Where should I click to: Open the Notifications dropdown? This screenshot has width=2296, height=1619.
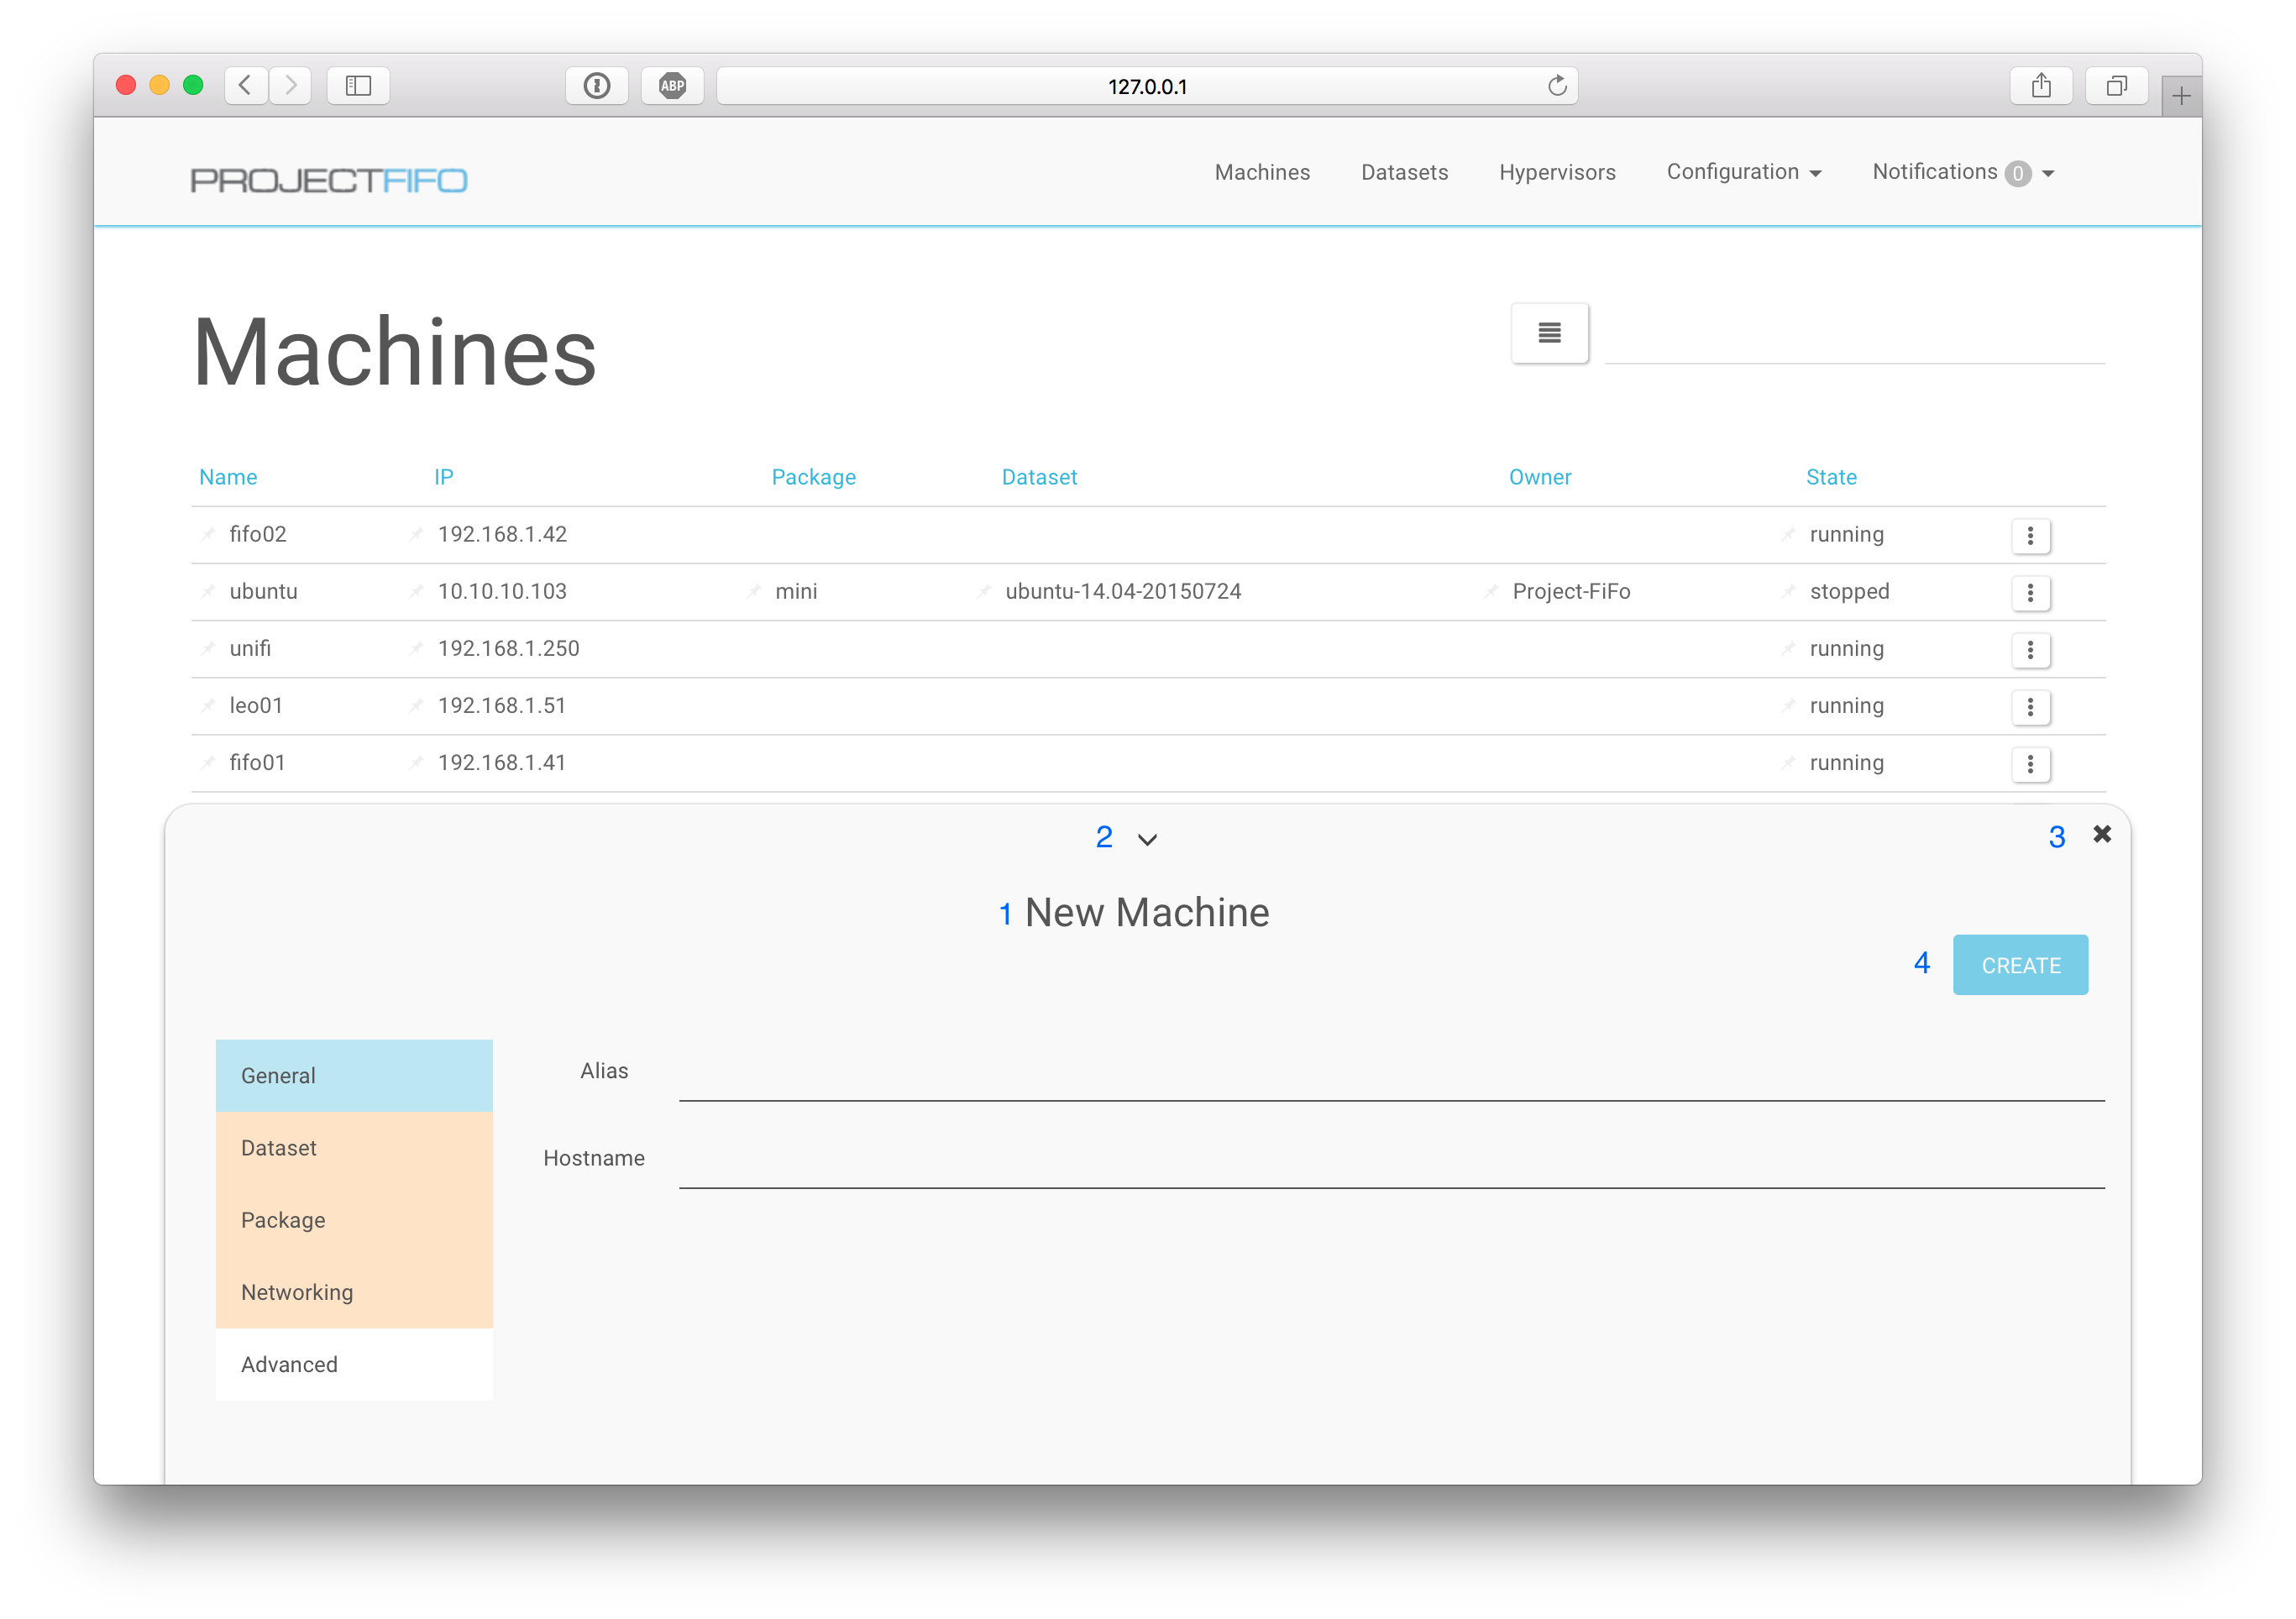(x=1962, y=172)
